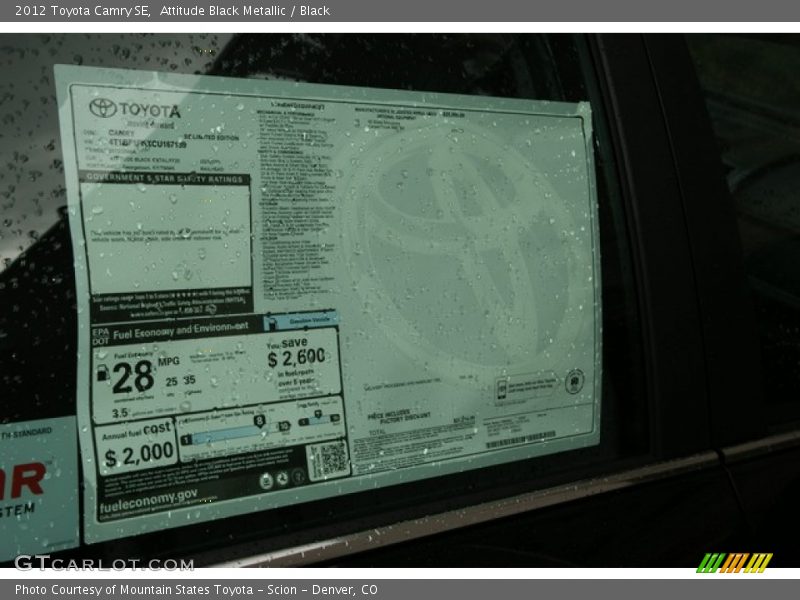Click the "Gasoline Vehicle" blue tag
Viewport: 800px width, 600px height.
(x=301, y=320)
